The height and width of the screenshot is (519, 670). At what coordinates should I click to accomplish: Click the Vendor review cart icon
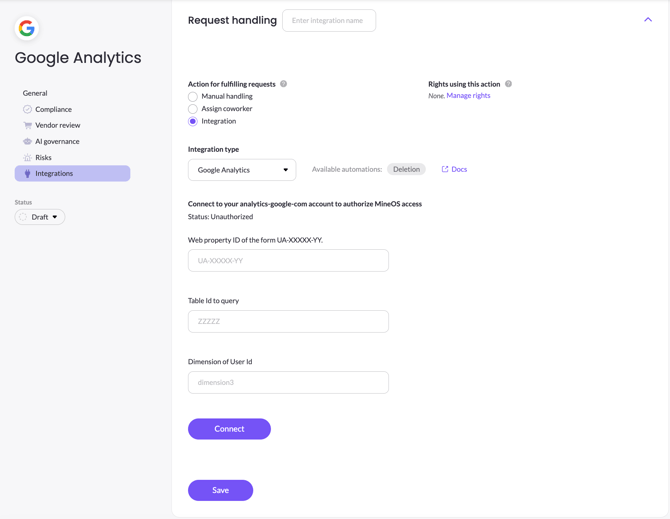pos(27,125)
